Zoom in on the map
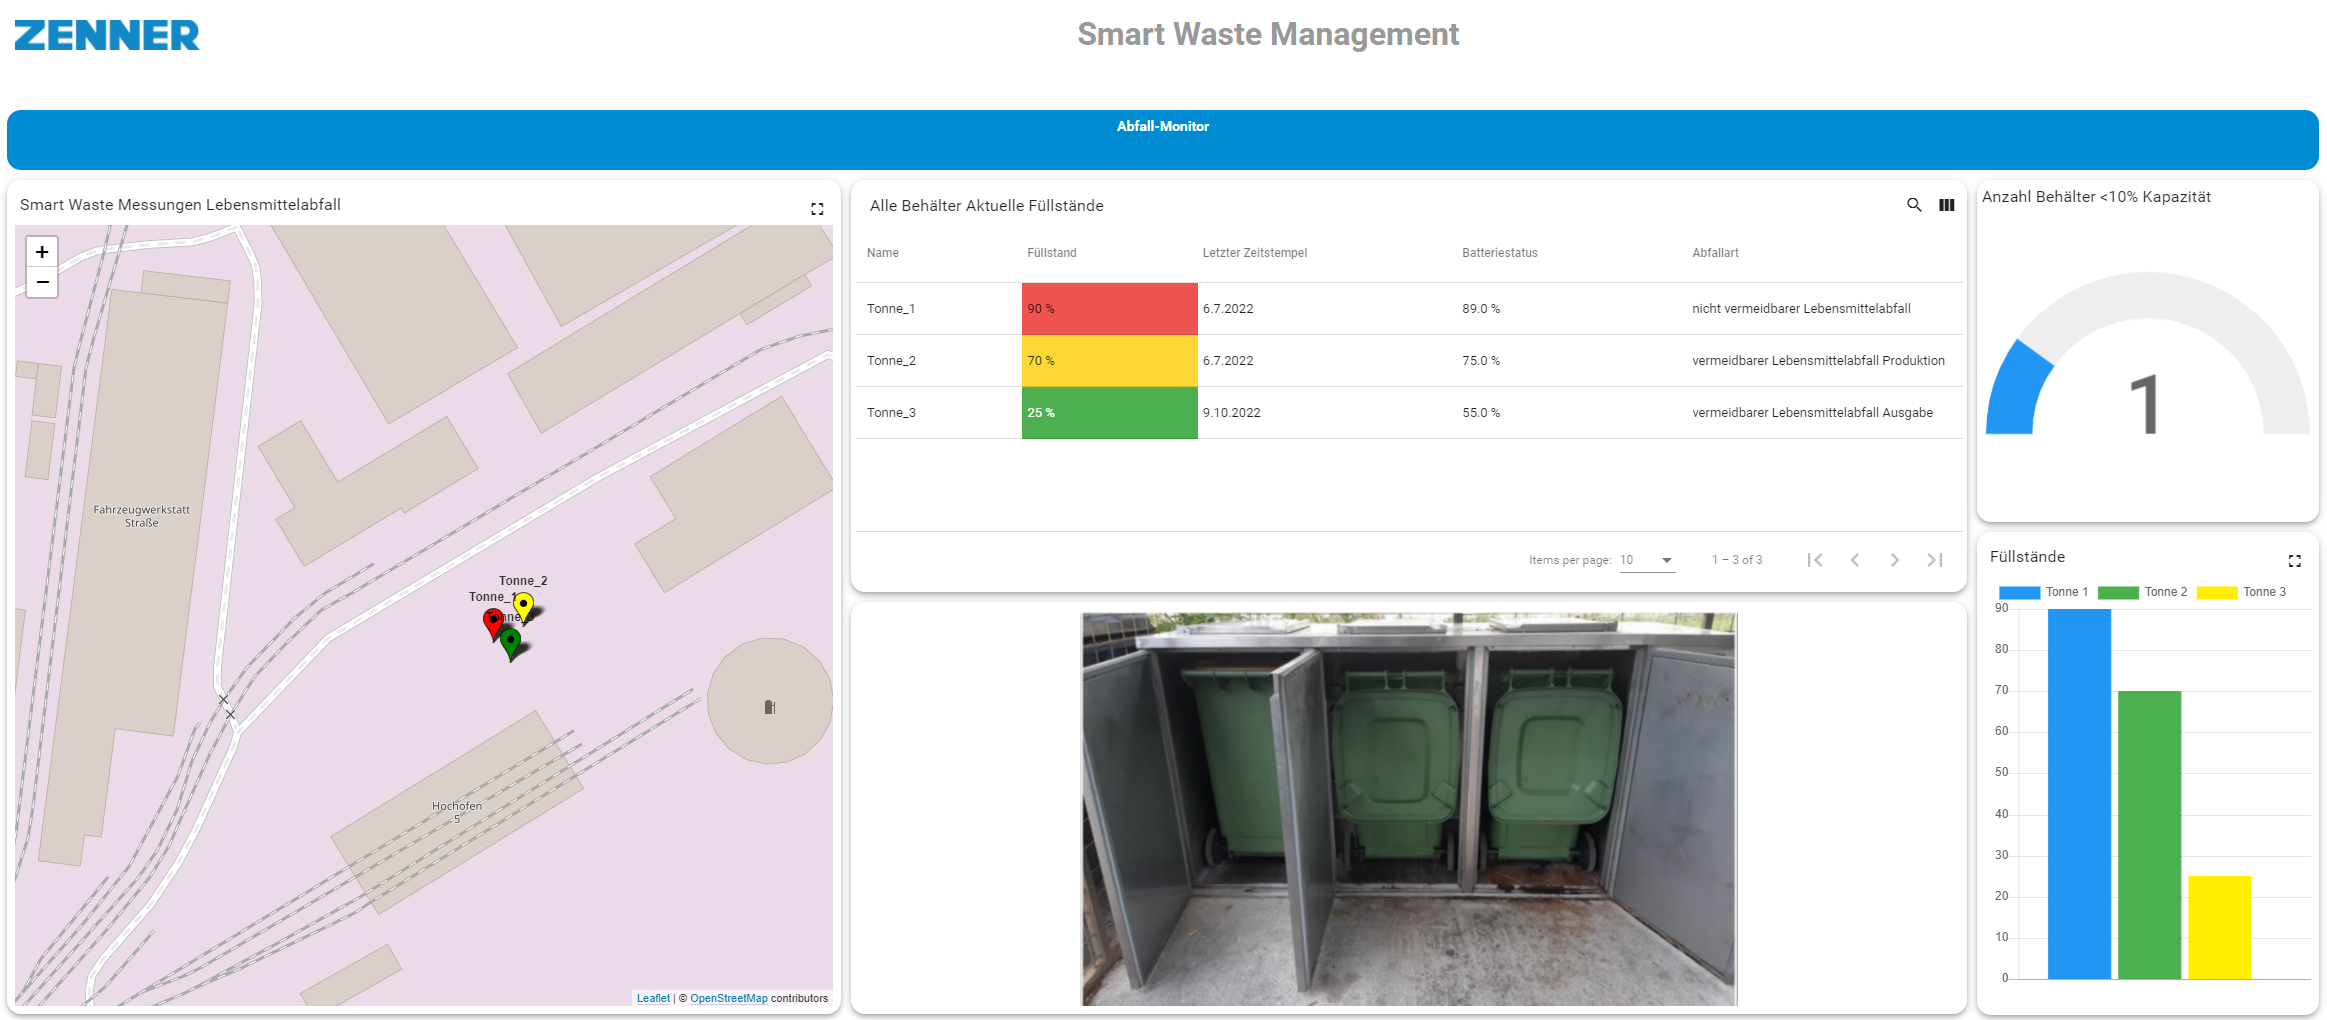 (x=42, y=252)
